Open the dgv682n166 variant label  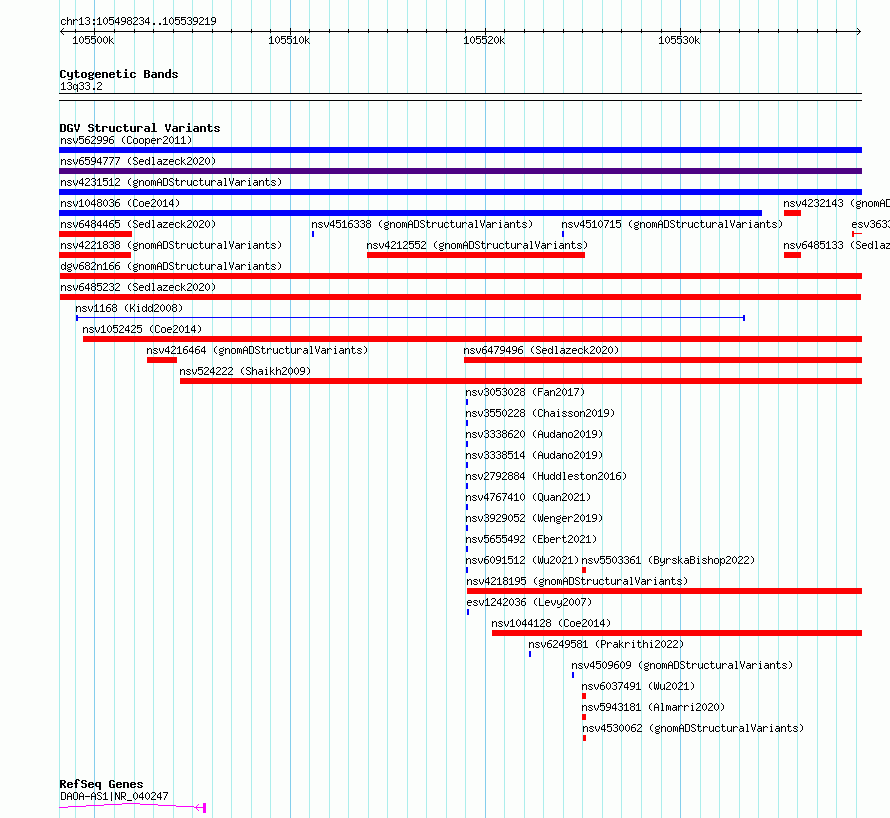171,266
